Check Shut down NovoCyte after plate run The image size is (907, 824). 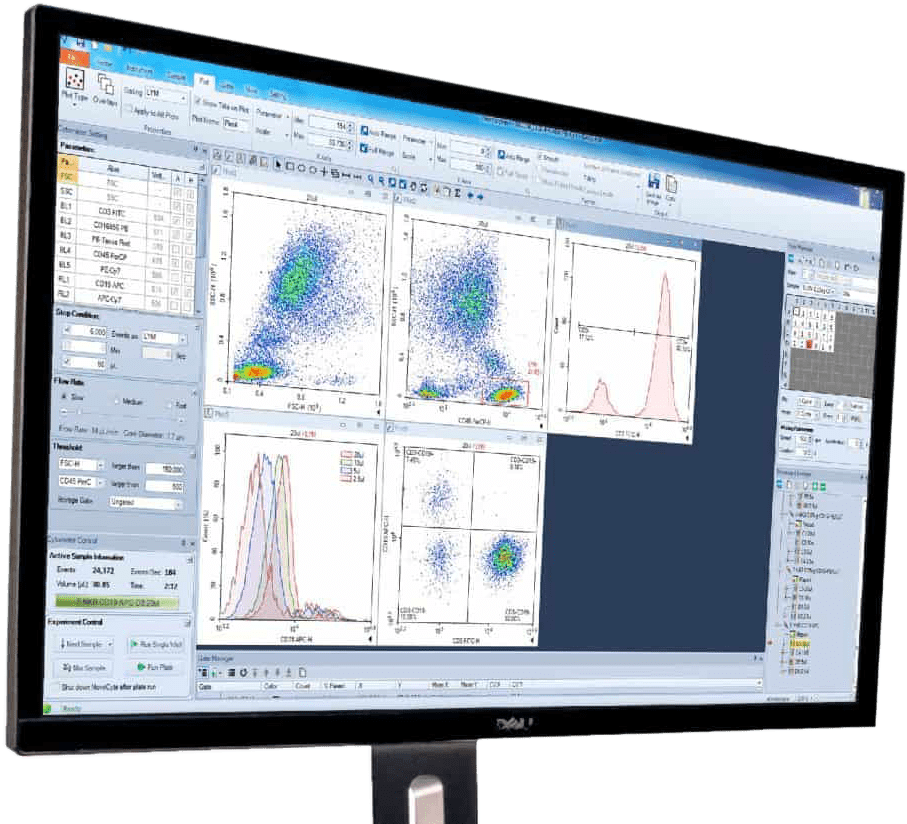(53, 688)
